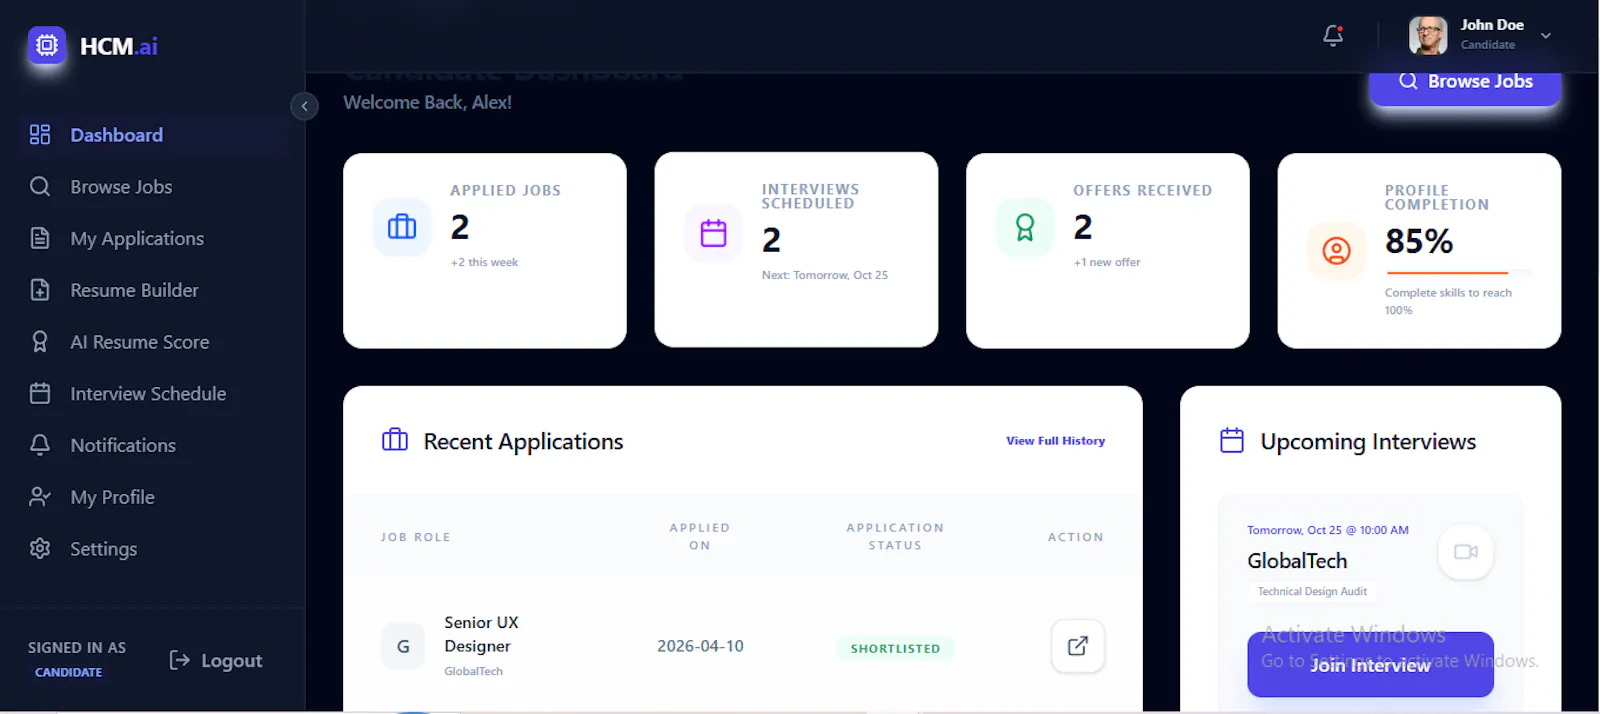
Task: Click the Dashboard grid icon in sidebar
Action: pyautogui.click(x=40, y=135)
